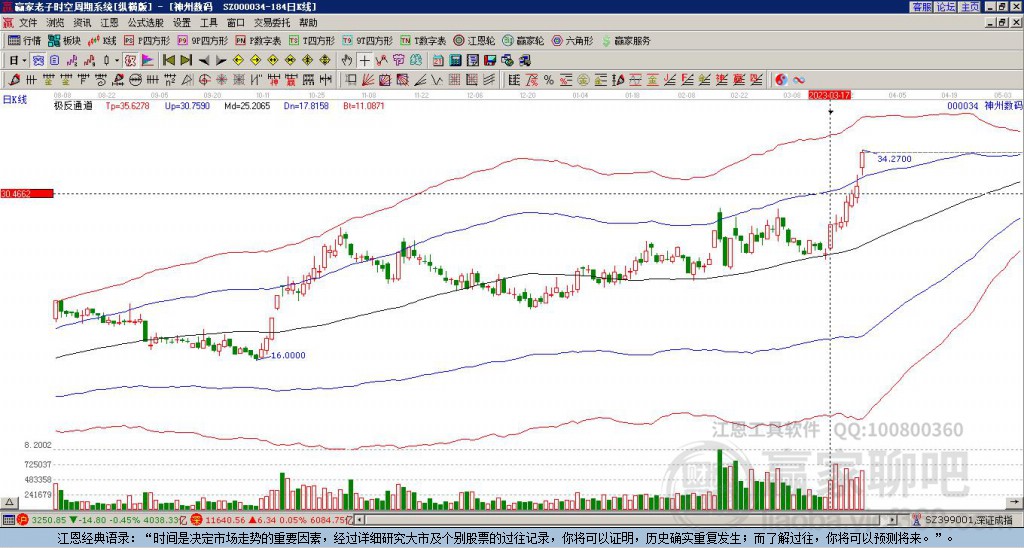1024x548 pixels.
Task: Click the black right arrow icon
Action: coord(221,61)
